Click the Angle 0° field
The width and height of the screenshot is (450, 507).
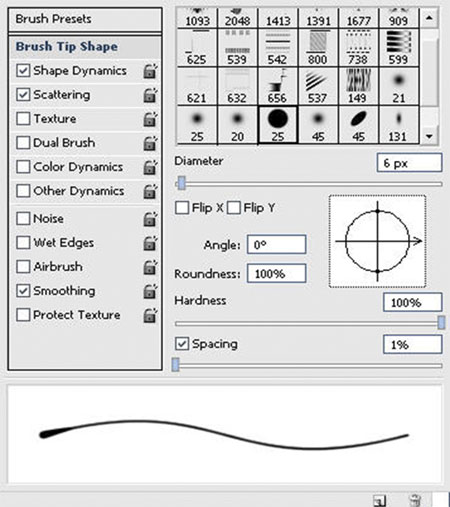276,244
